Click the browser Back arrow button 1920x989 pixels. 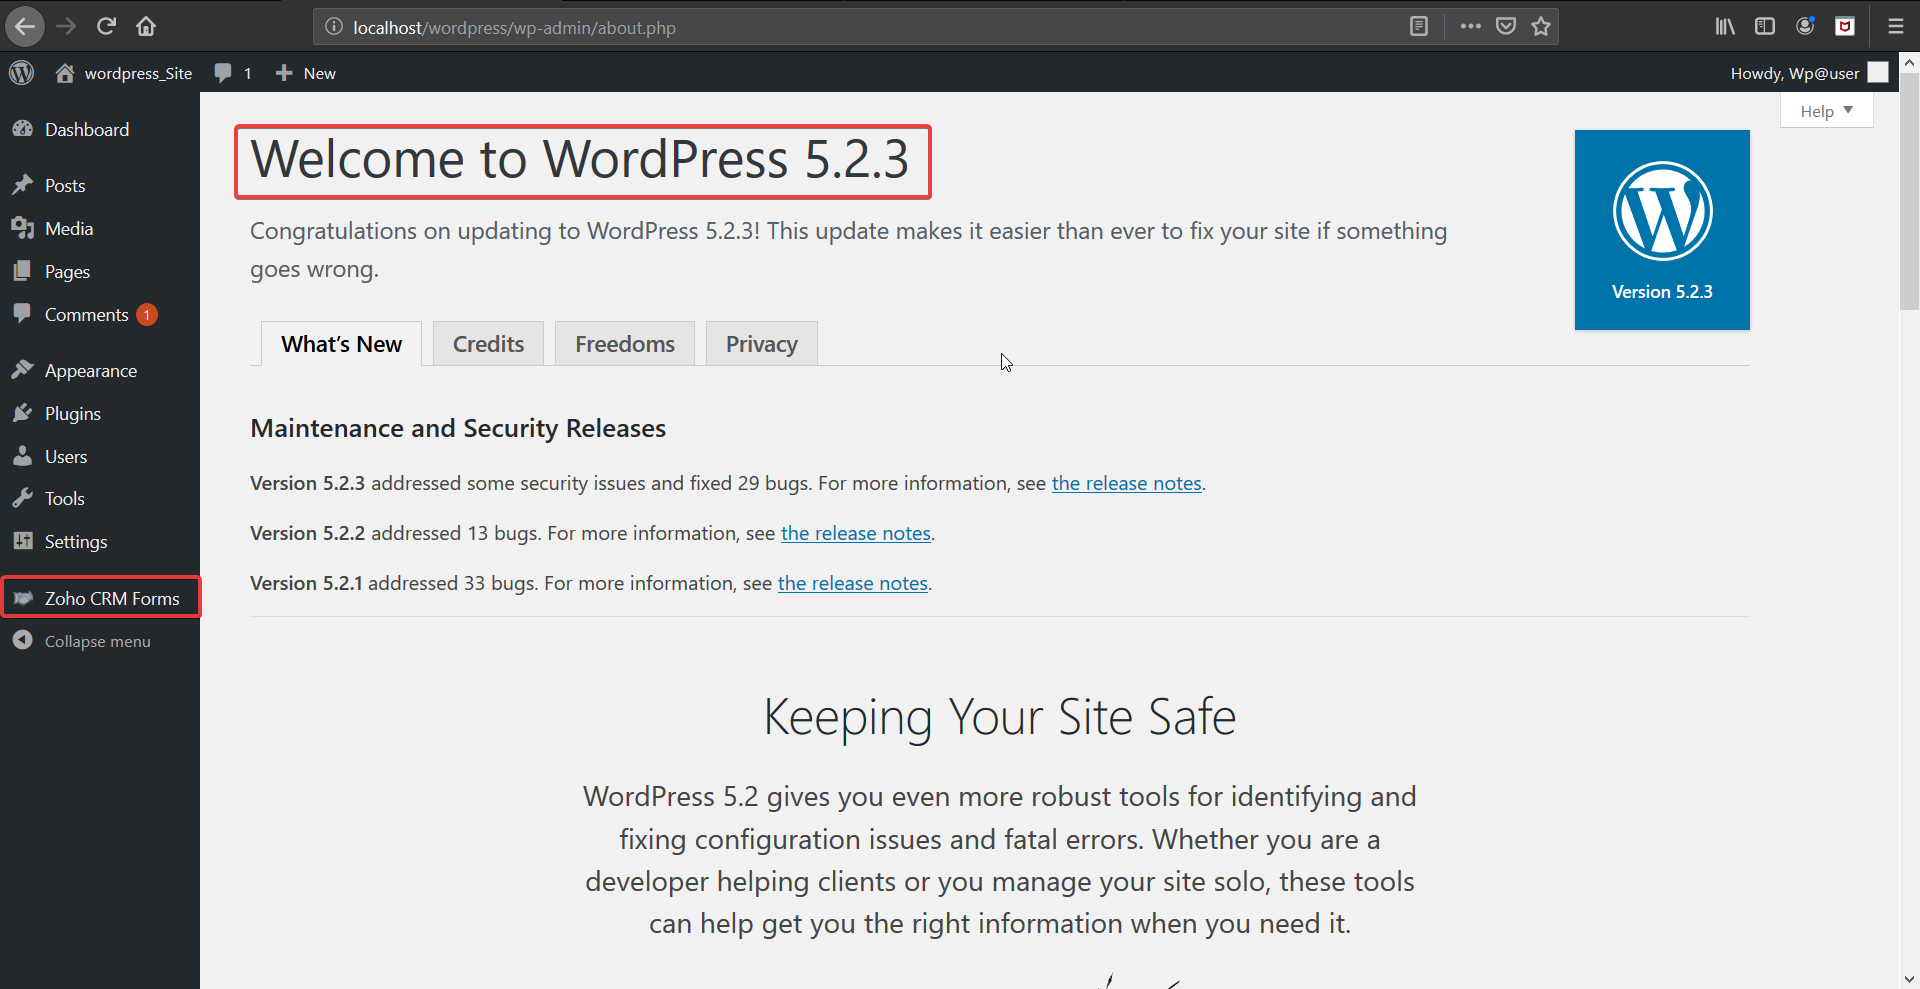click(x=25, y=27)
